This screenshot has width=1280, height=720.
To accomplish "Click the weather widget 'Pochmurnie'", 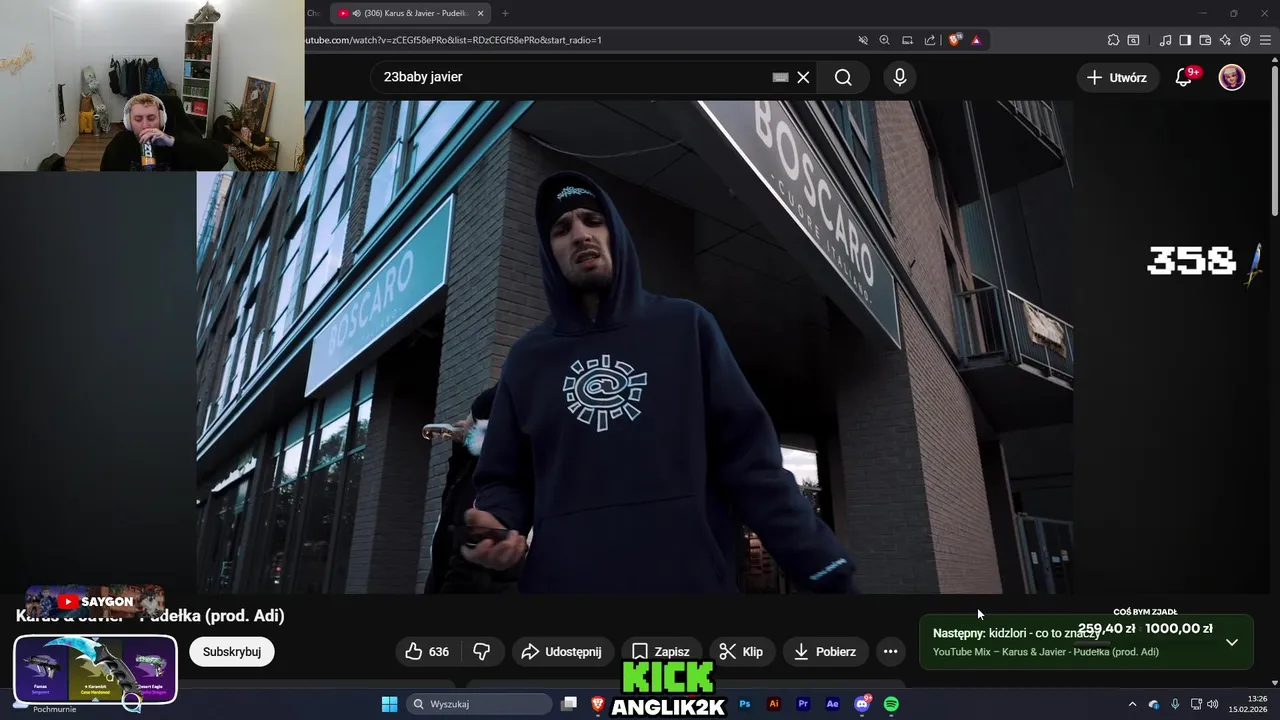I will pos(54,709).
